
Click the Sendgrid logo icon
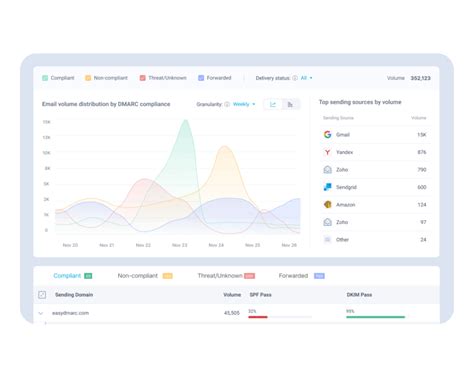click(328, 187)
